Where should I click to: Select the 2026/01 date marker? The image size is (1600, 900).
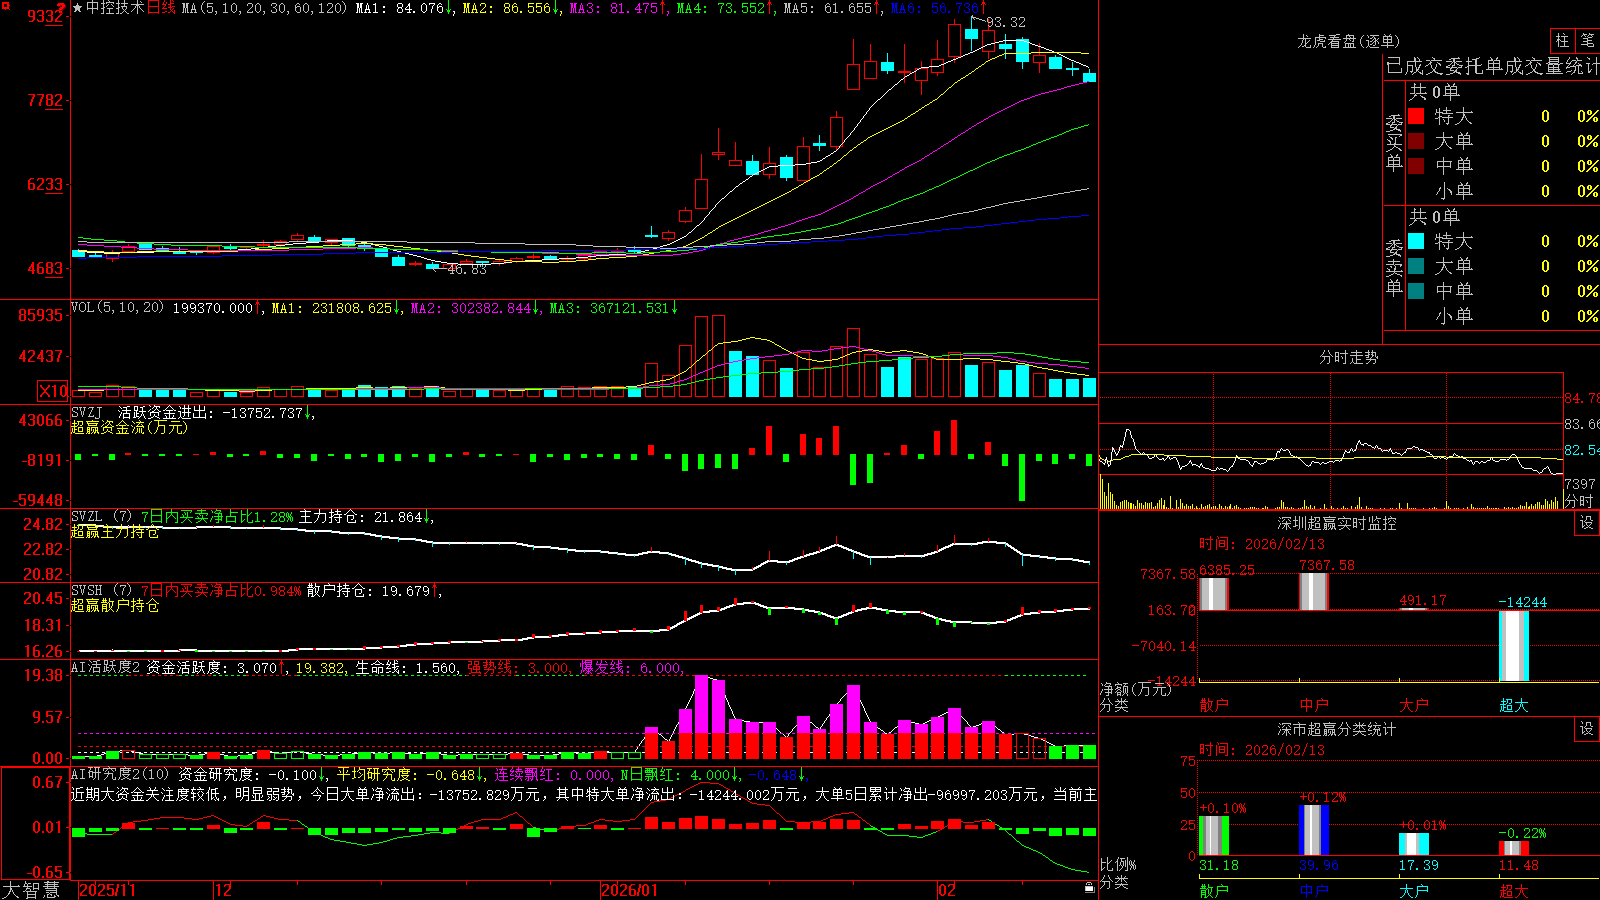629,890
